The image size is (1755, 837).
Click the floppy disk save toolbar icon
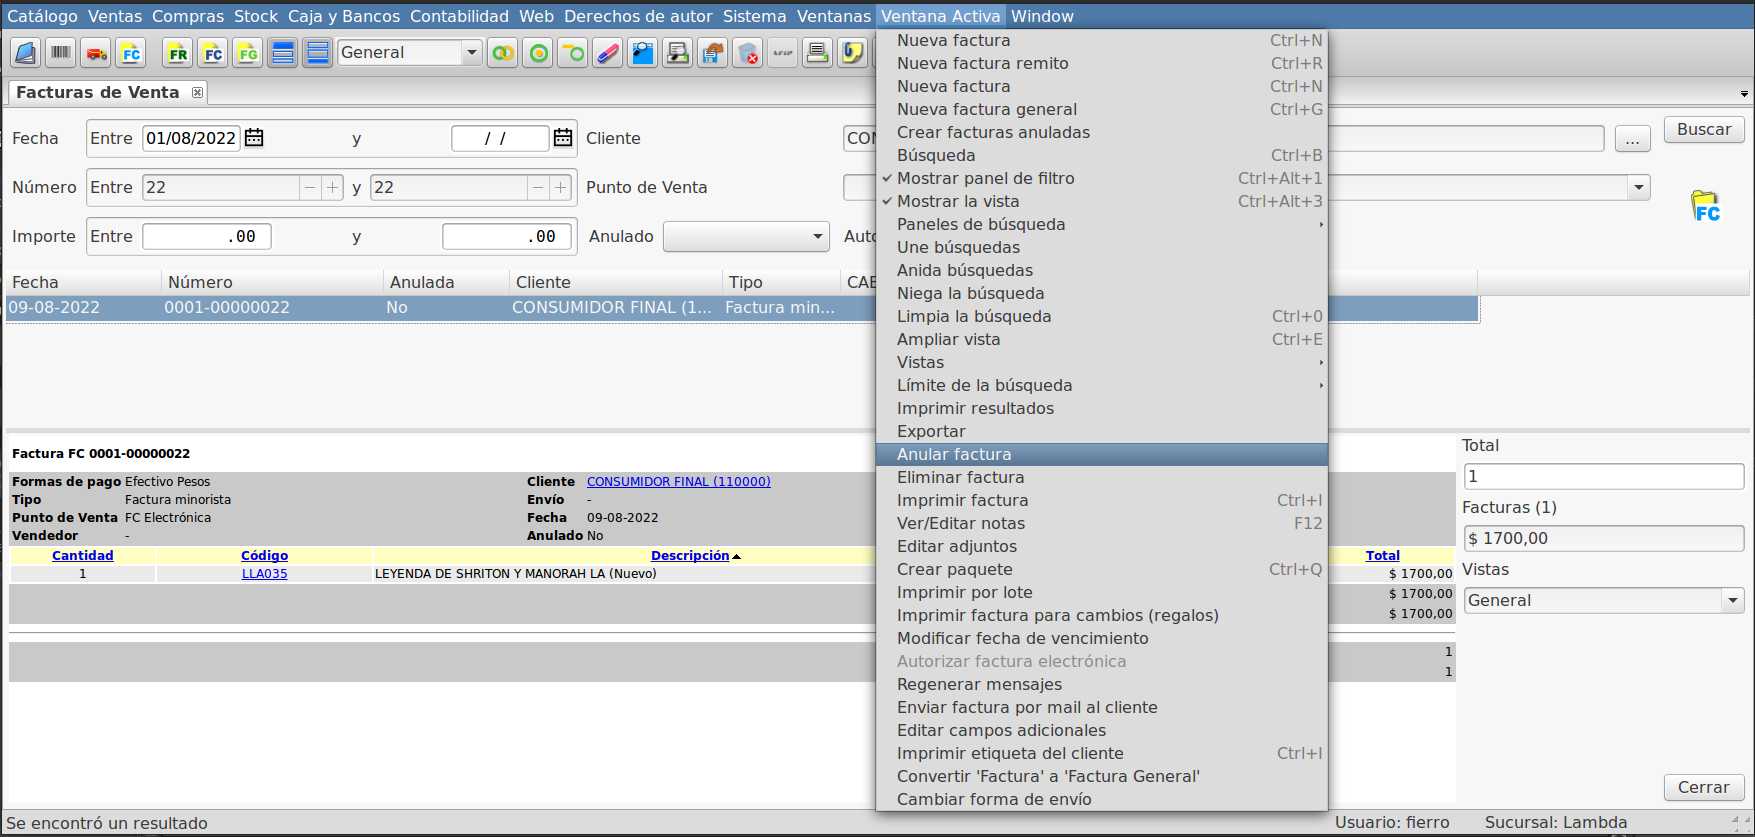713,53
